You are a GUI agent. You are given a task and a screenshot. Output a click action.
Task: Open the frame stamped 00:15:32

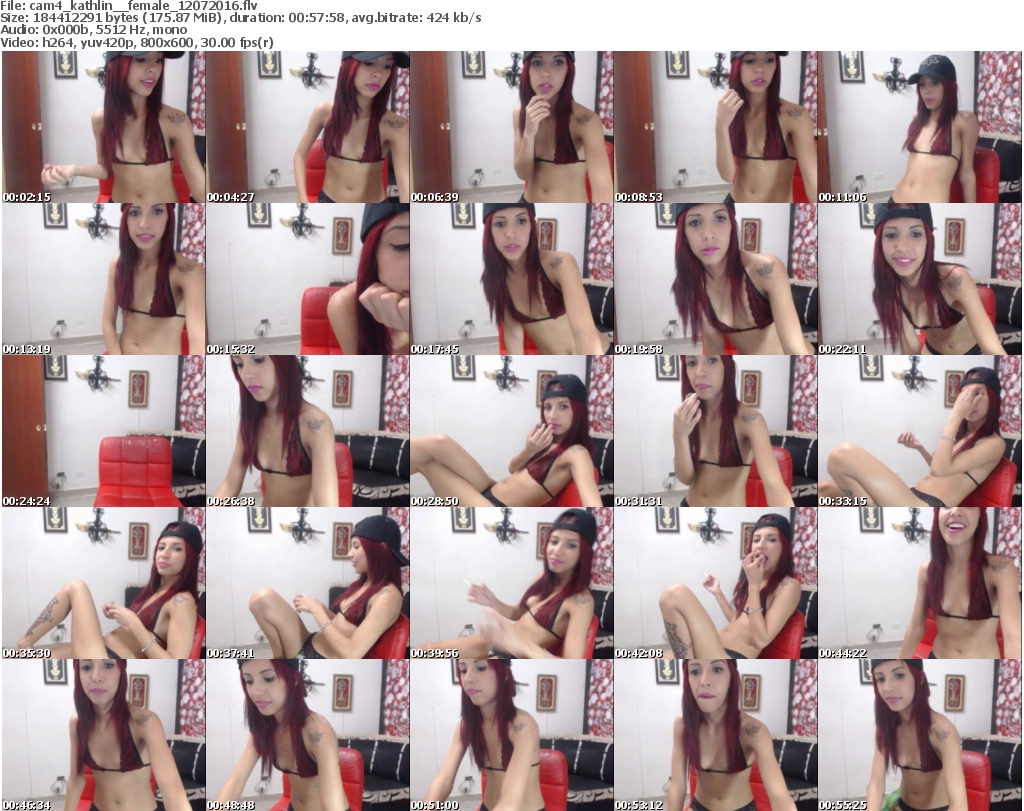[308, 279]
